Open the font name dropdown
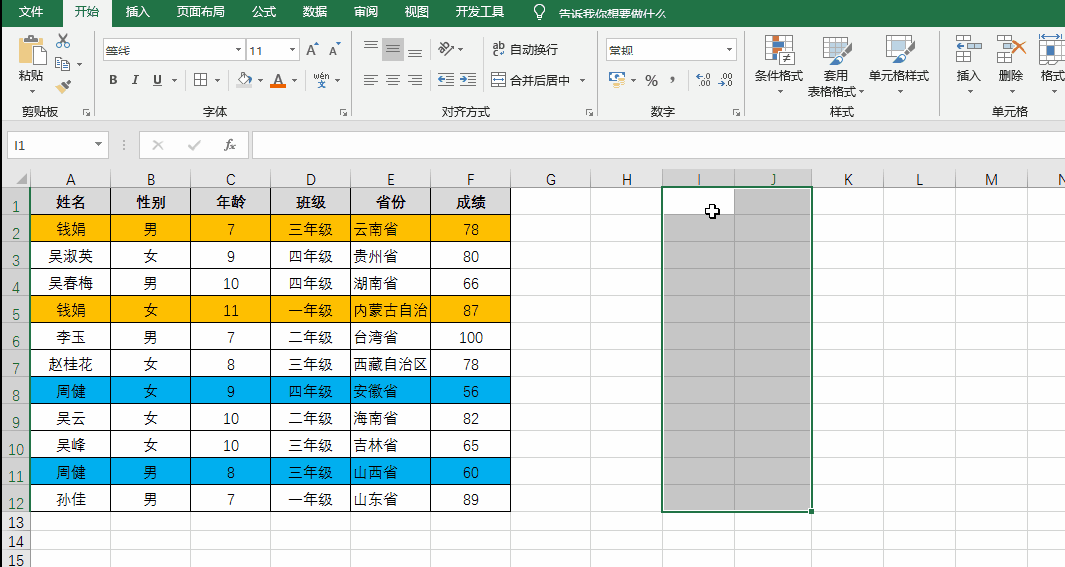The width and height of the screenshot is (1065, 567). pos(238,50)
